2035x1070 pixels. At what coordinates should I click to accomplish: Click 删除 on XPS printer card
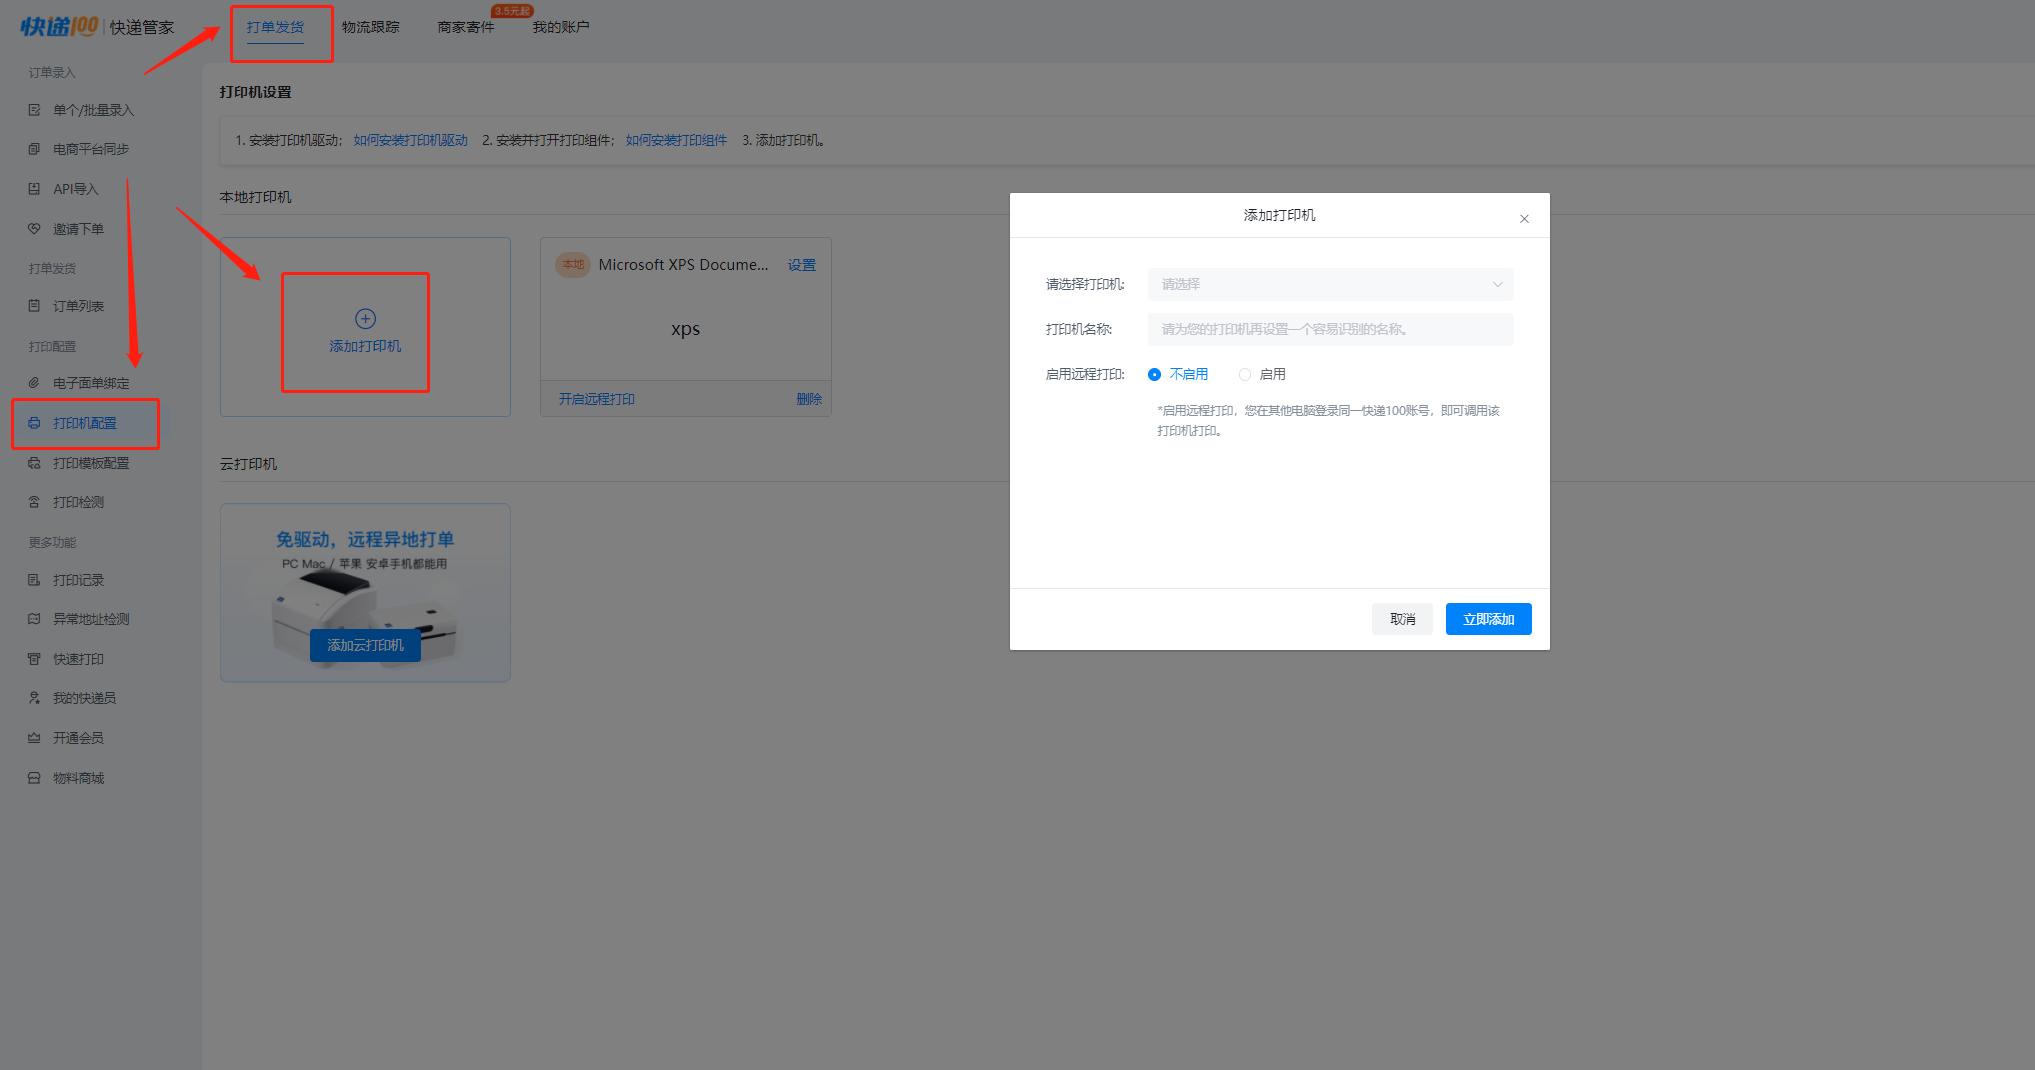click(x=809, y=399)
